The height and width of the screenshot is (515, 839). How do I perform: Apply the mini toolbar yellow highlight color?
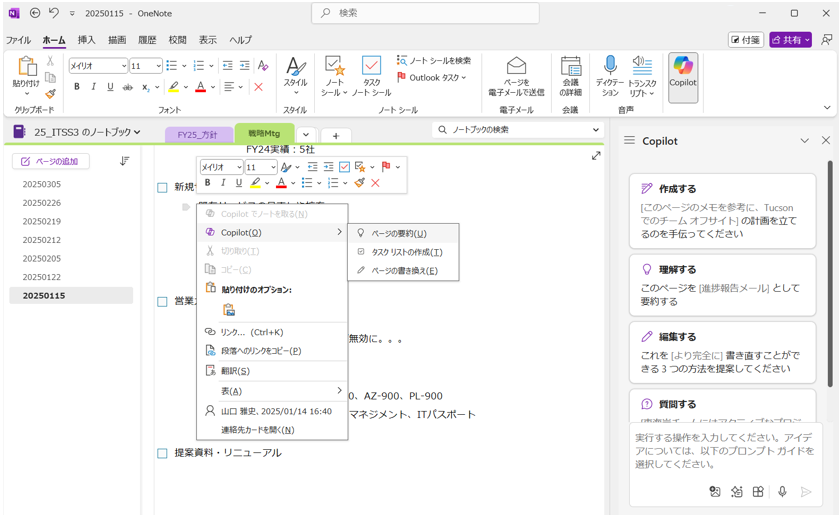pos(255,183)
